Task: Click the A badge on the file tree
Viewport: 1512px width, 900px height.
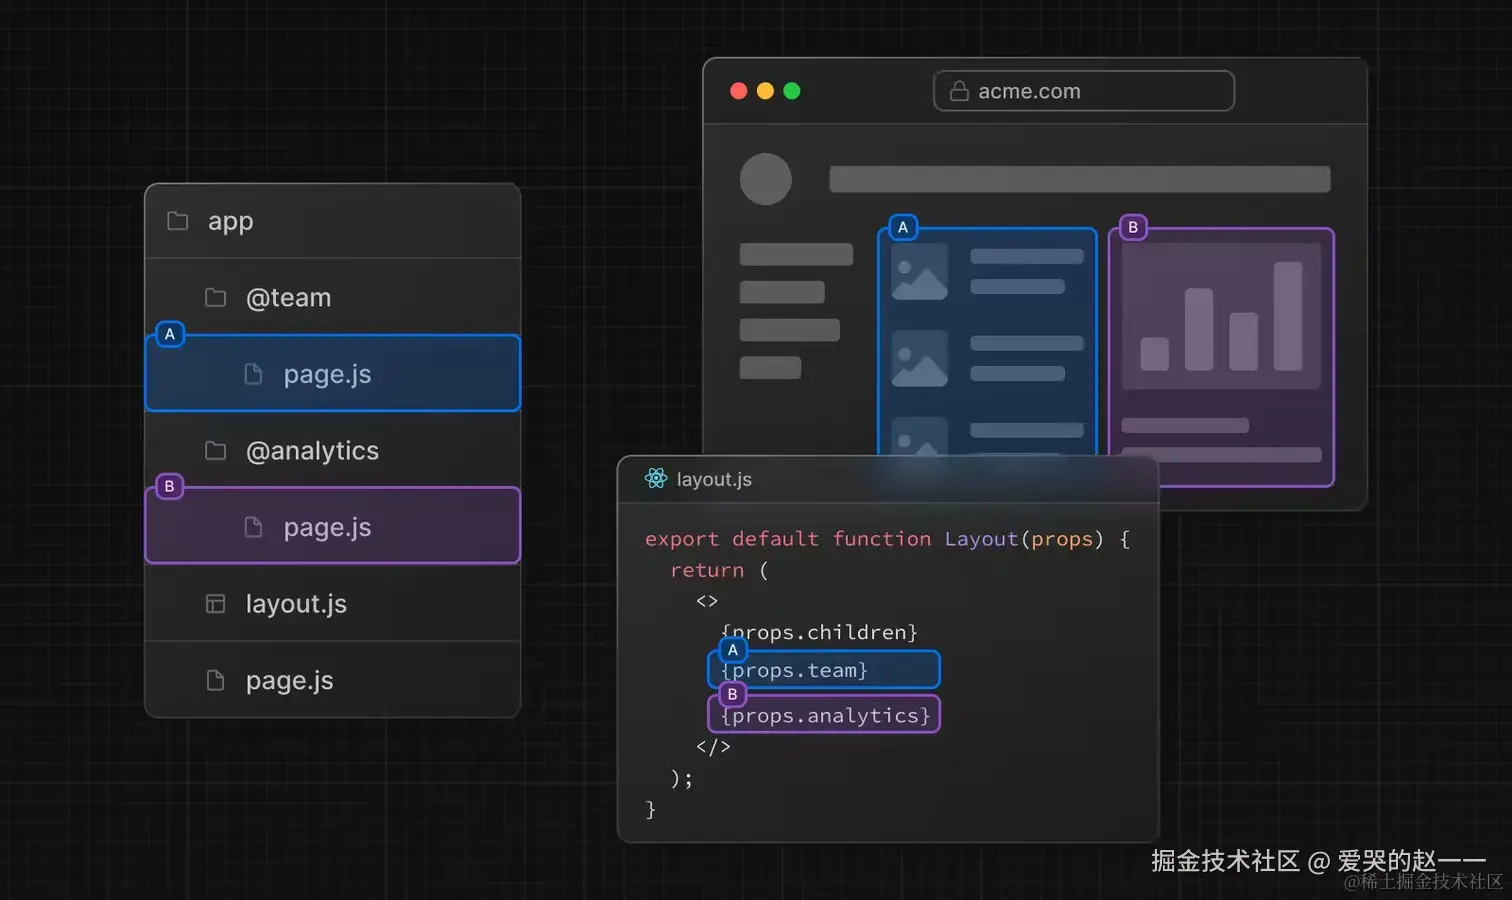Action: [170, 334]
